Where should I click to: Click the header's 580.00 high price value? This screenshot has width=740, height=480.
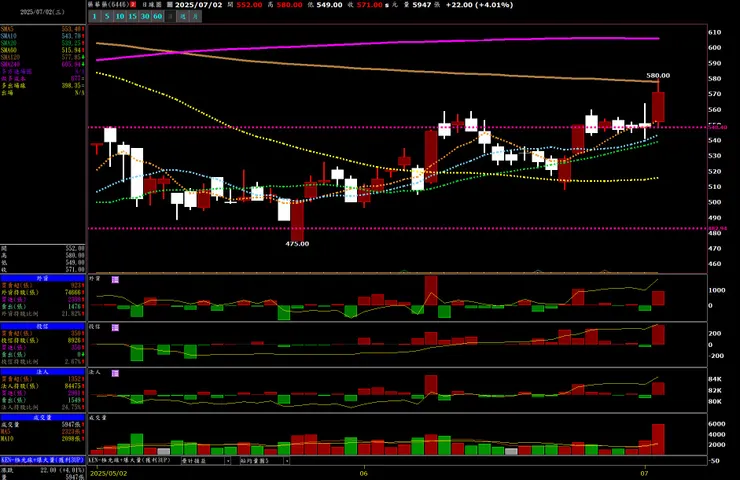[289, 5]
